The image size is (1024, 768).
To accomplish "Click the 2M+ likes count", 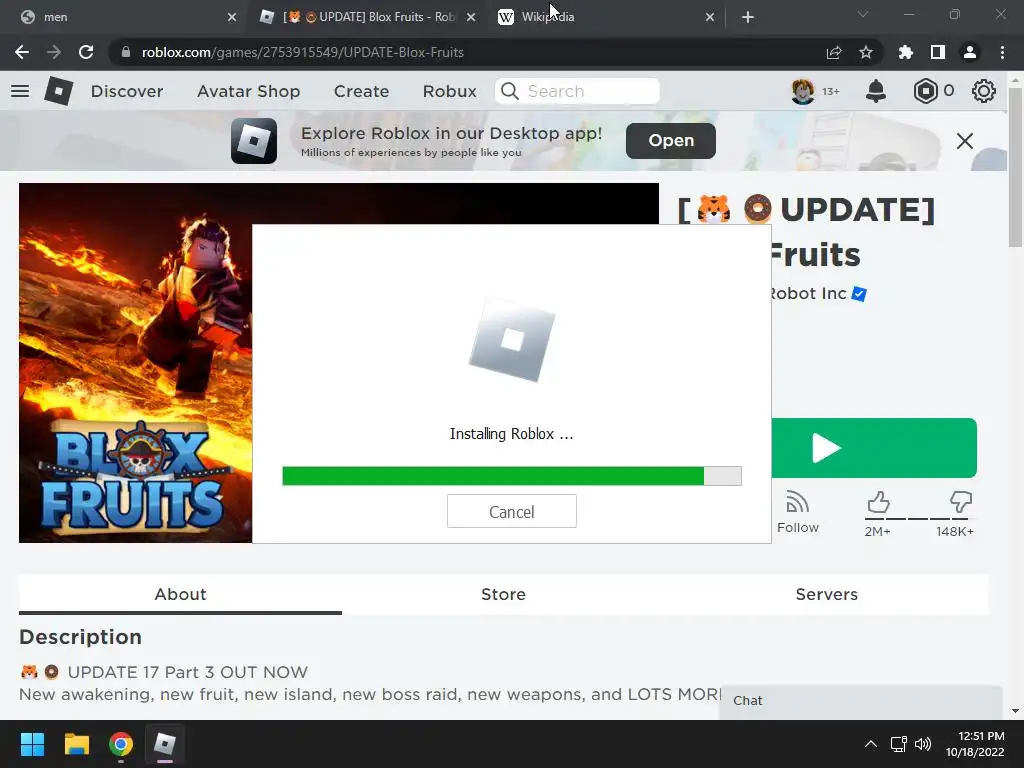I will click(x=877, y=532).
